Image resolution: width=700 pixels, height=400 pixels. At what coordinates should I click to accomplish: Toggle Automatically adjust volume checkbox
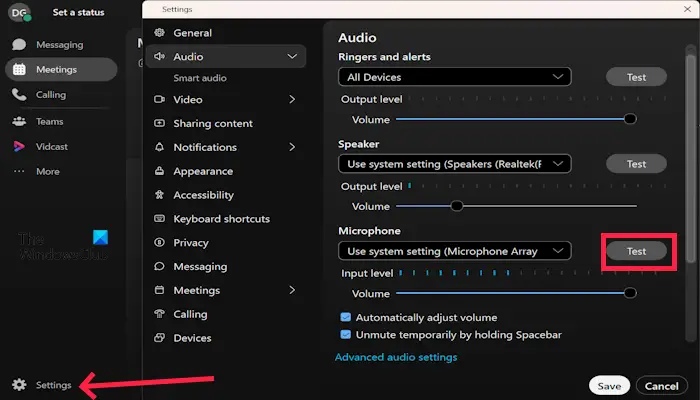coord(346,317)
